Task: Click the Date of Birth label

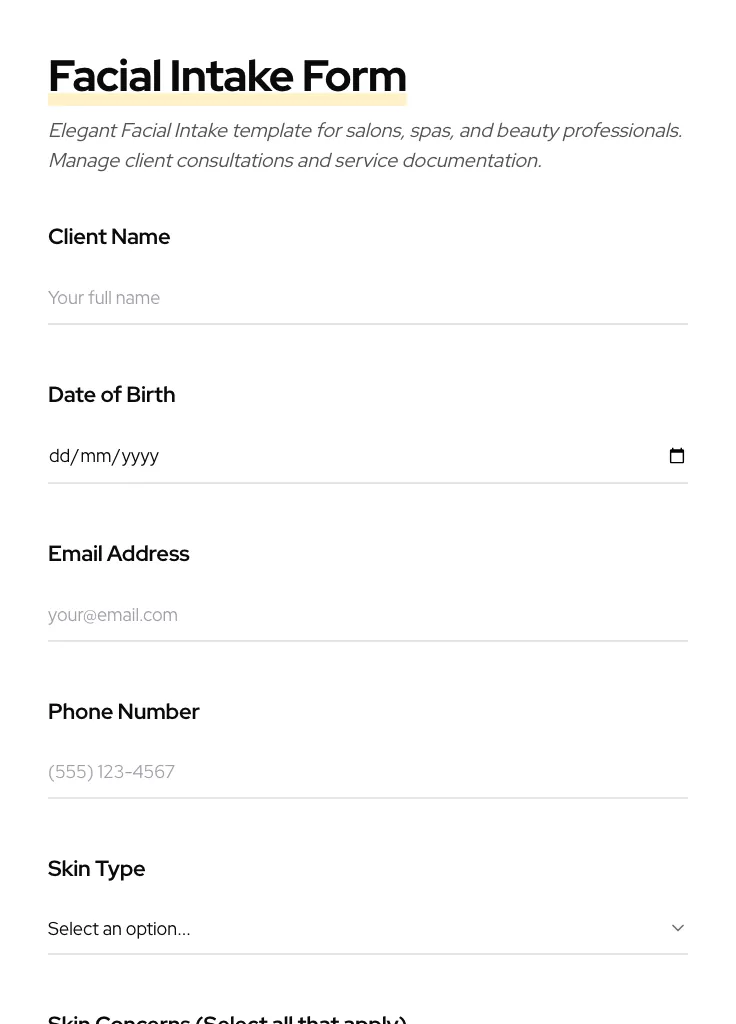Action: click(x=111, y=395)
